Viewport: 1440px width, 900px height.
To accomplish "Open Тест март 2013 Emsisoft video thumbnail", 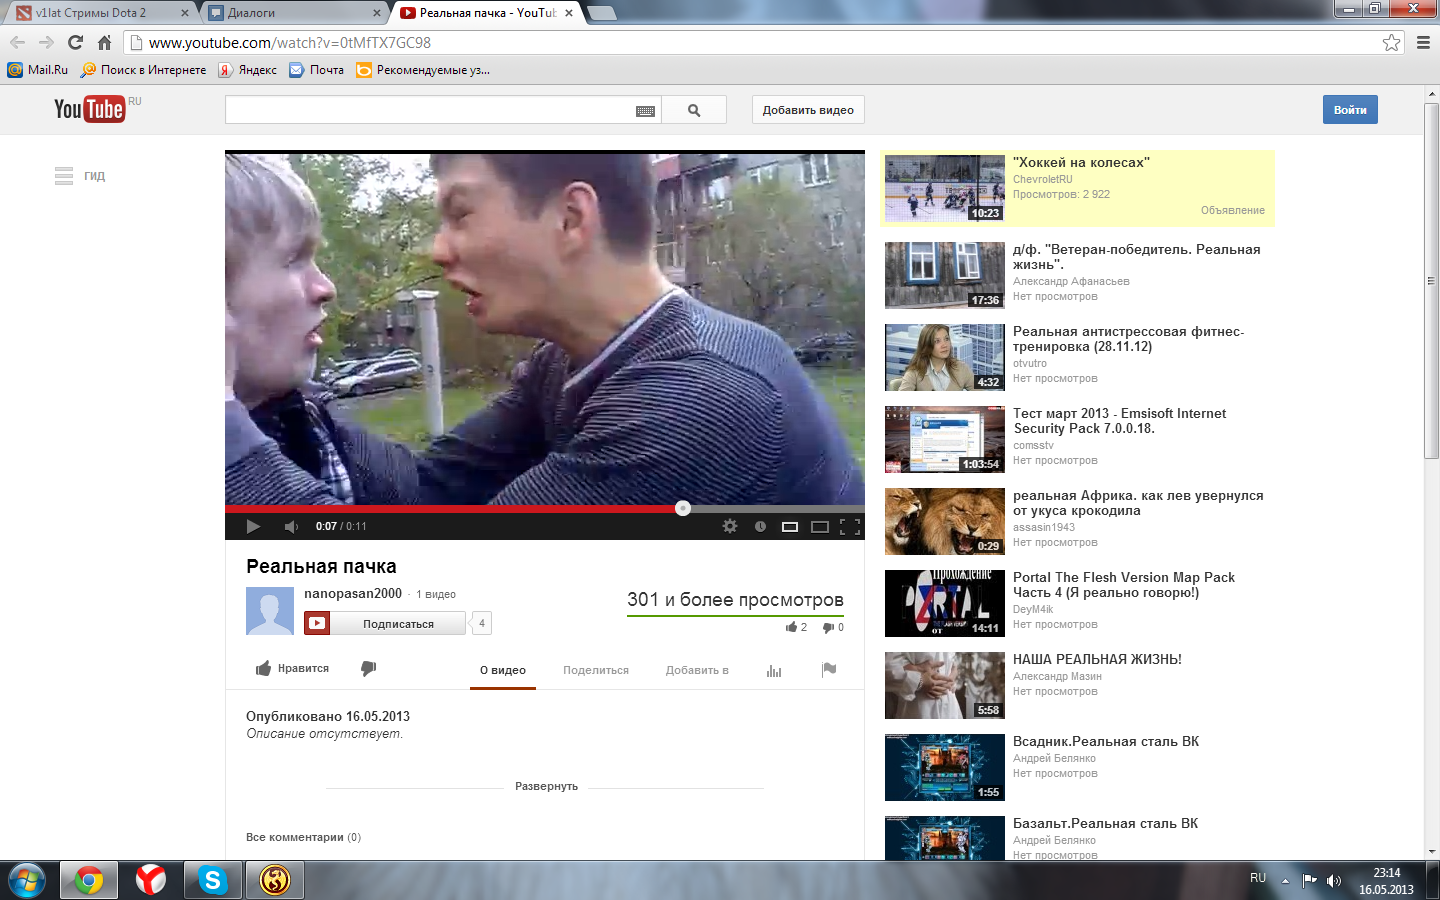I will (x=945, y=439).
